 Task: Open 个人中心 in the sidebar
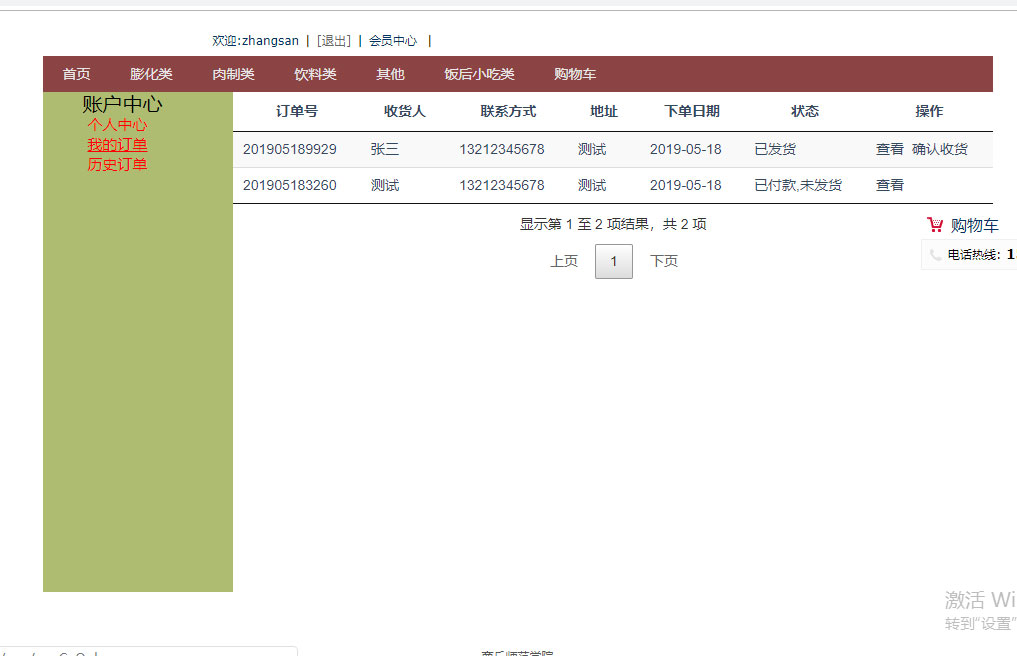[117, 125]
